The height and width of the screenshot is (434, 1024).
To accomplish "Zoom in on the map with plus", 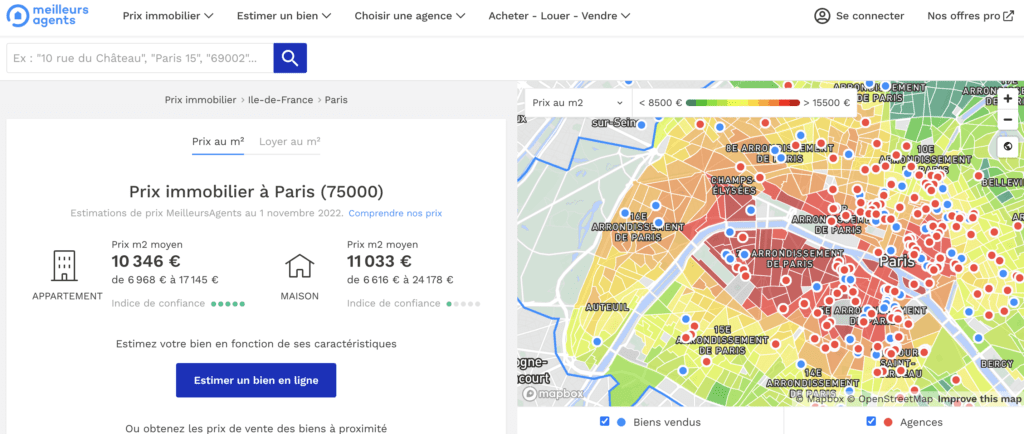I will [x=1008, y=99].
